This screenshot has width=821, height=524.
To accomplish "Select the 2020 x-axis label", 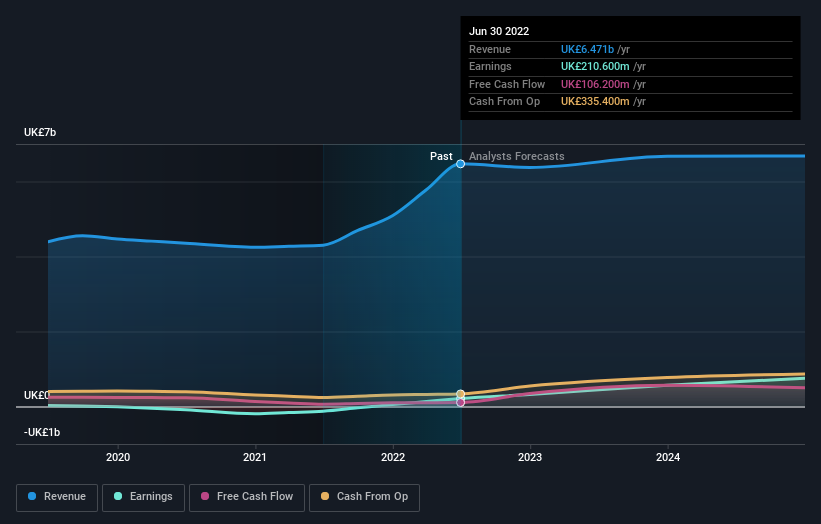I will [x=118, y=457].
